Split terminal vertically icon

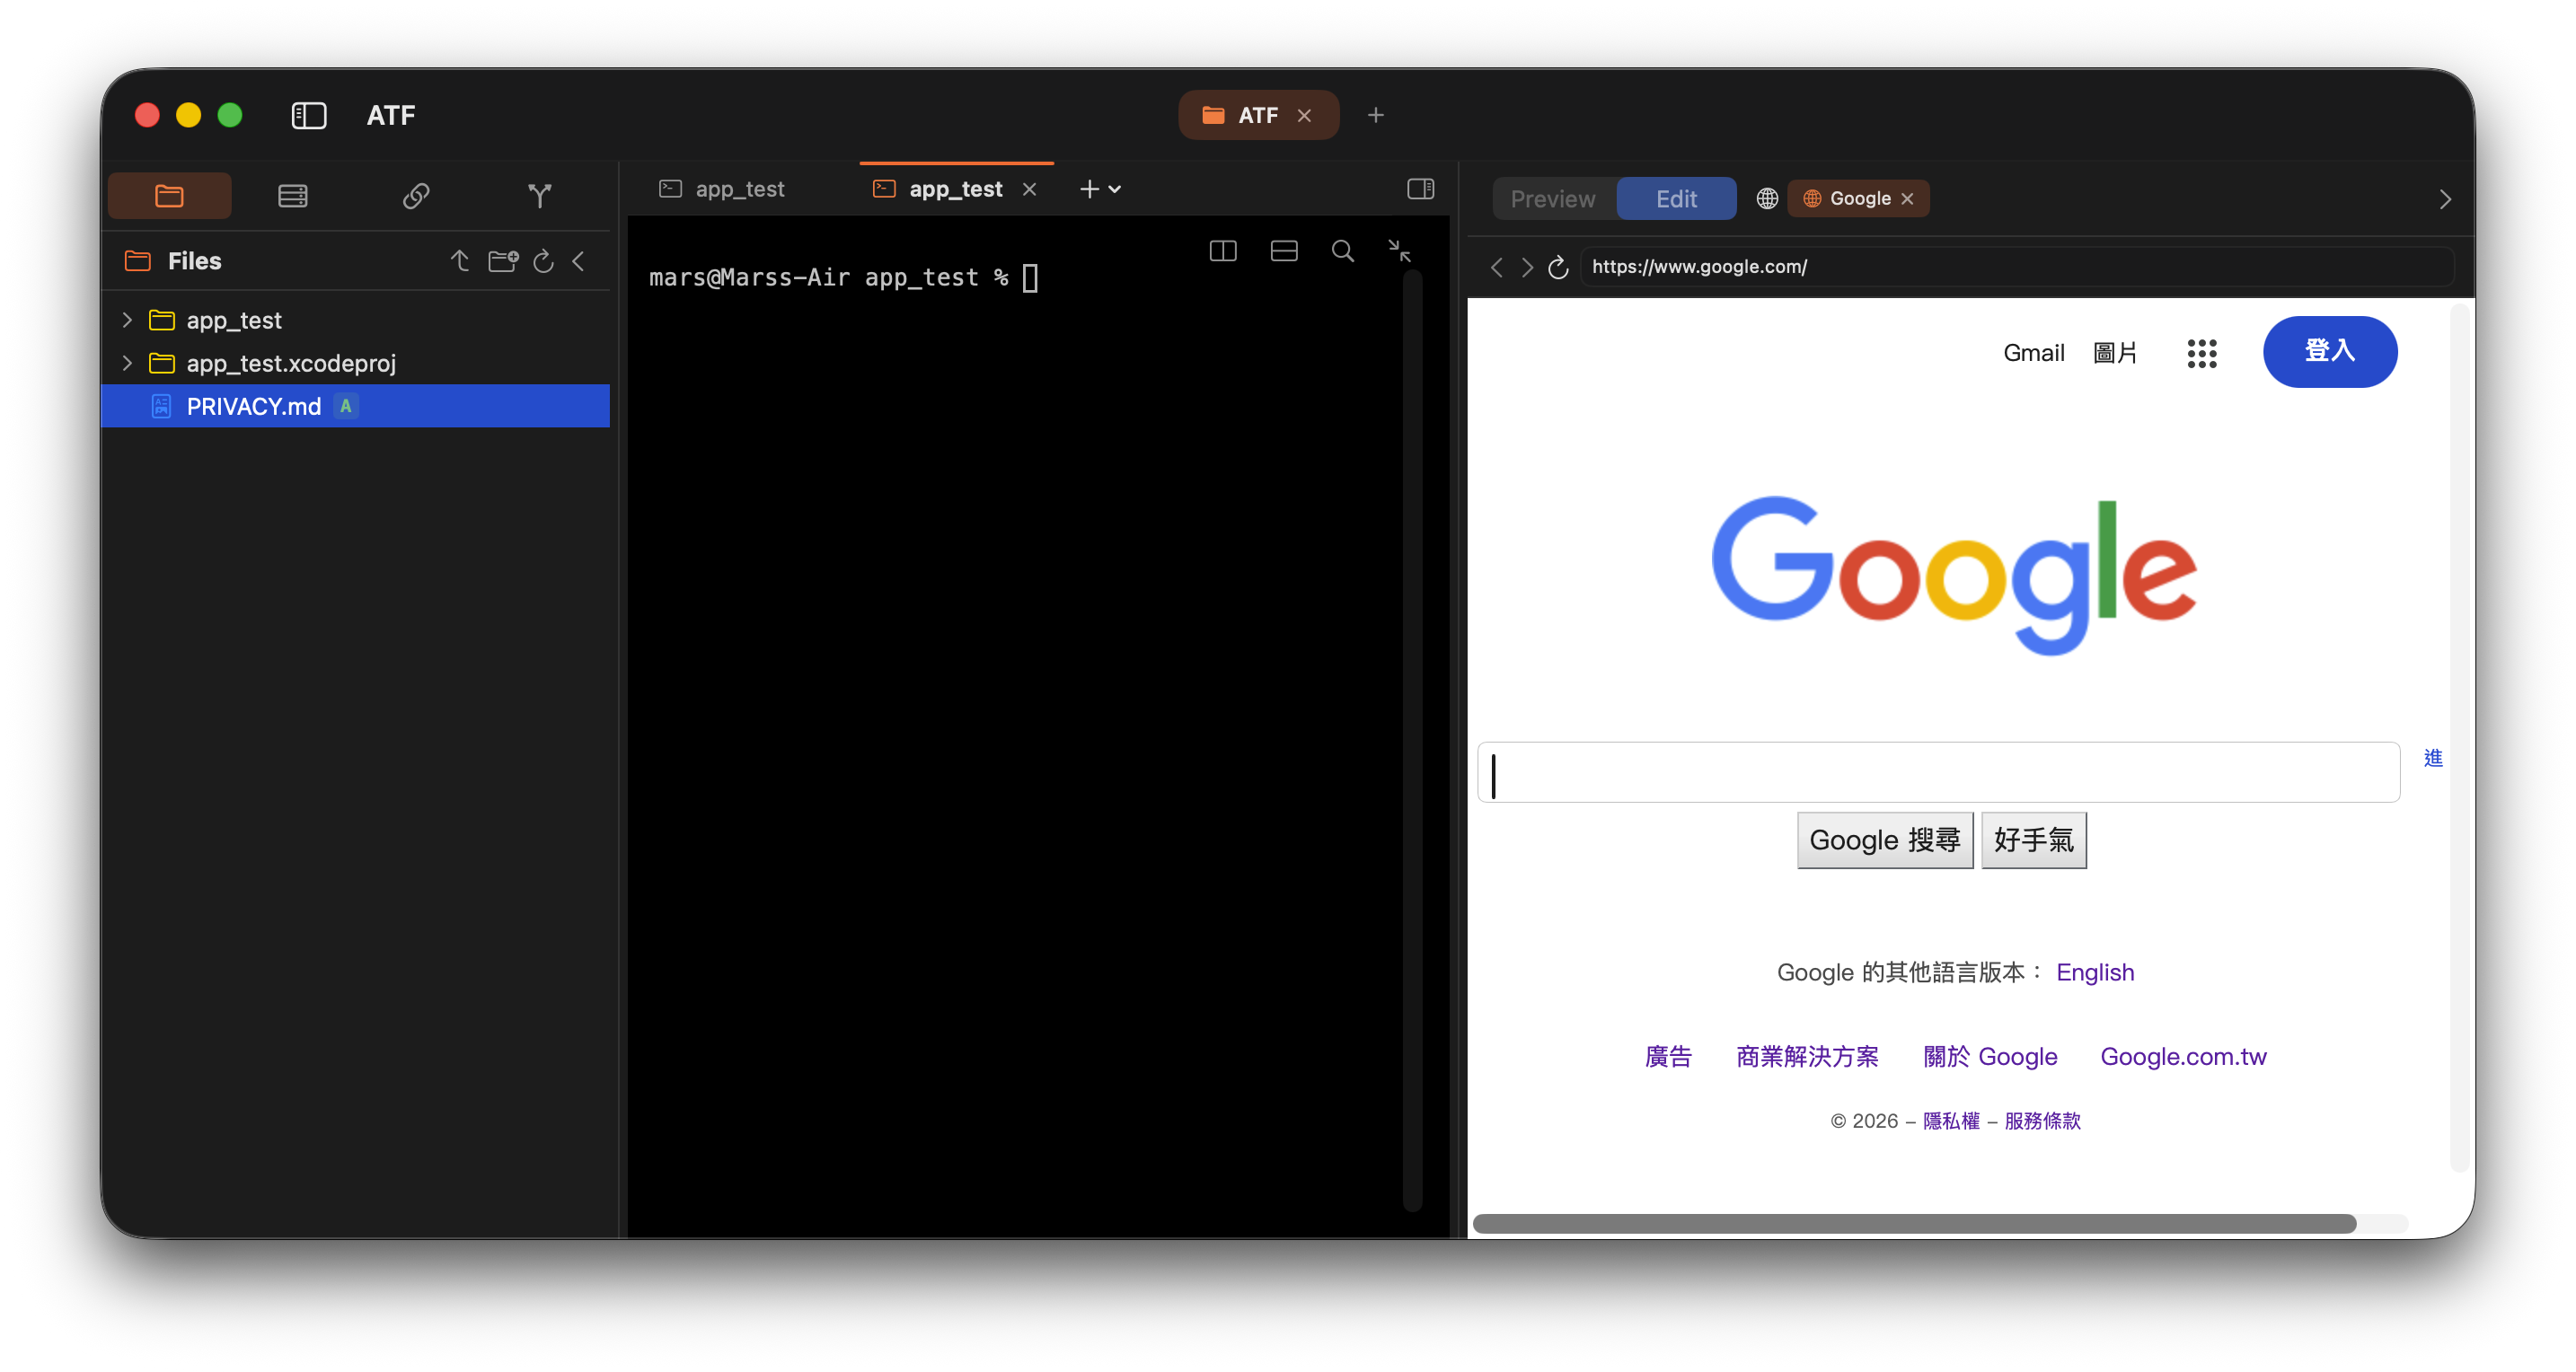point(1222,251)
